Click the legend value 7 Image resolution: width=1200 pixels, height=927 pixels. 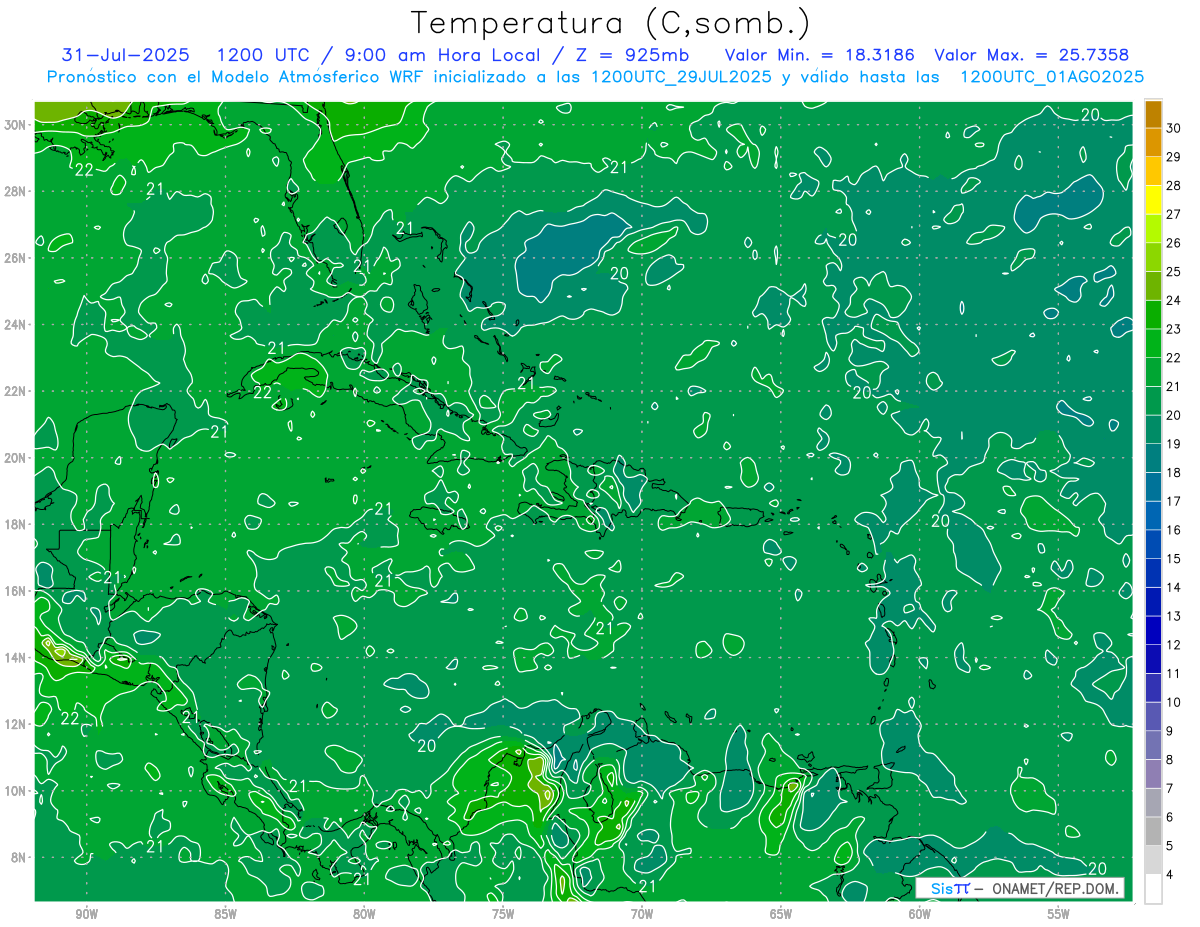tap(1170, 788)
